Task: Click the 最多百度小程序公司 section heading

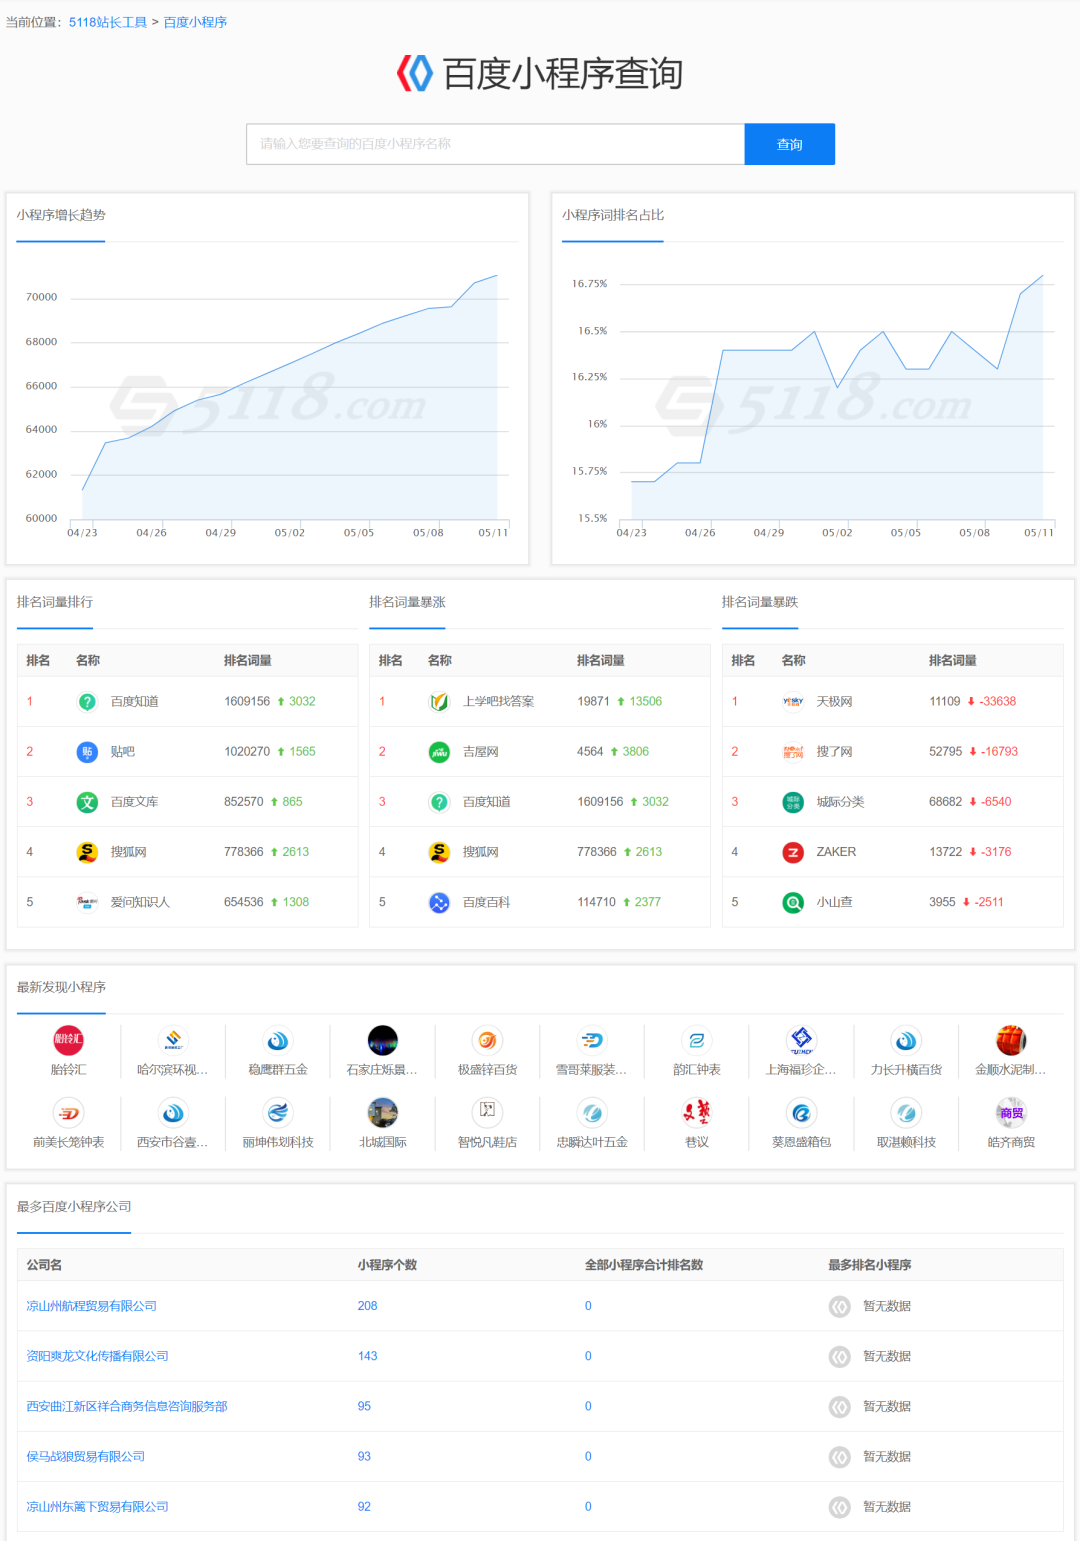Action: click(74, 1207)
